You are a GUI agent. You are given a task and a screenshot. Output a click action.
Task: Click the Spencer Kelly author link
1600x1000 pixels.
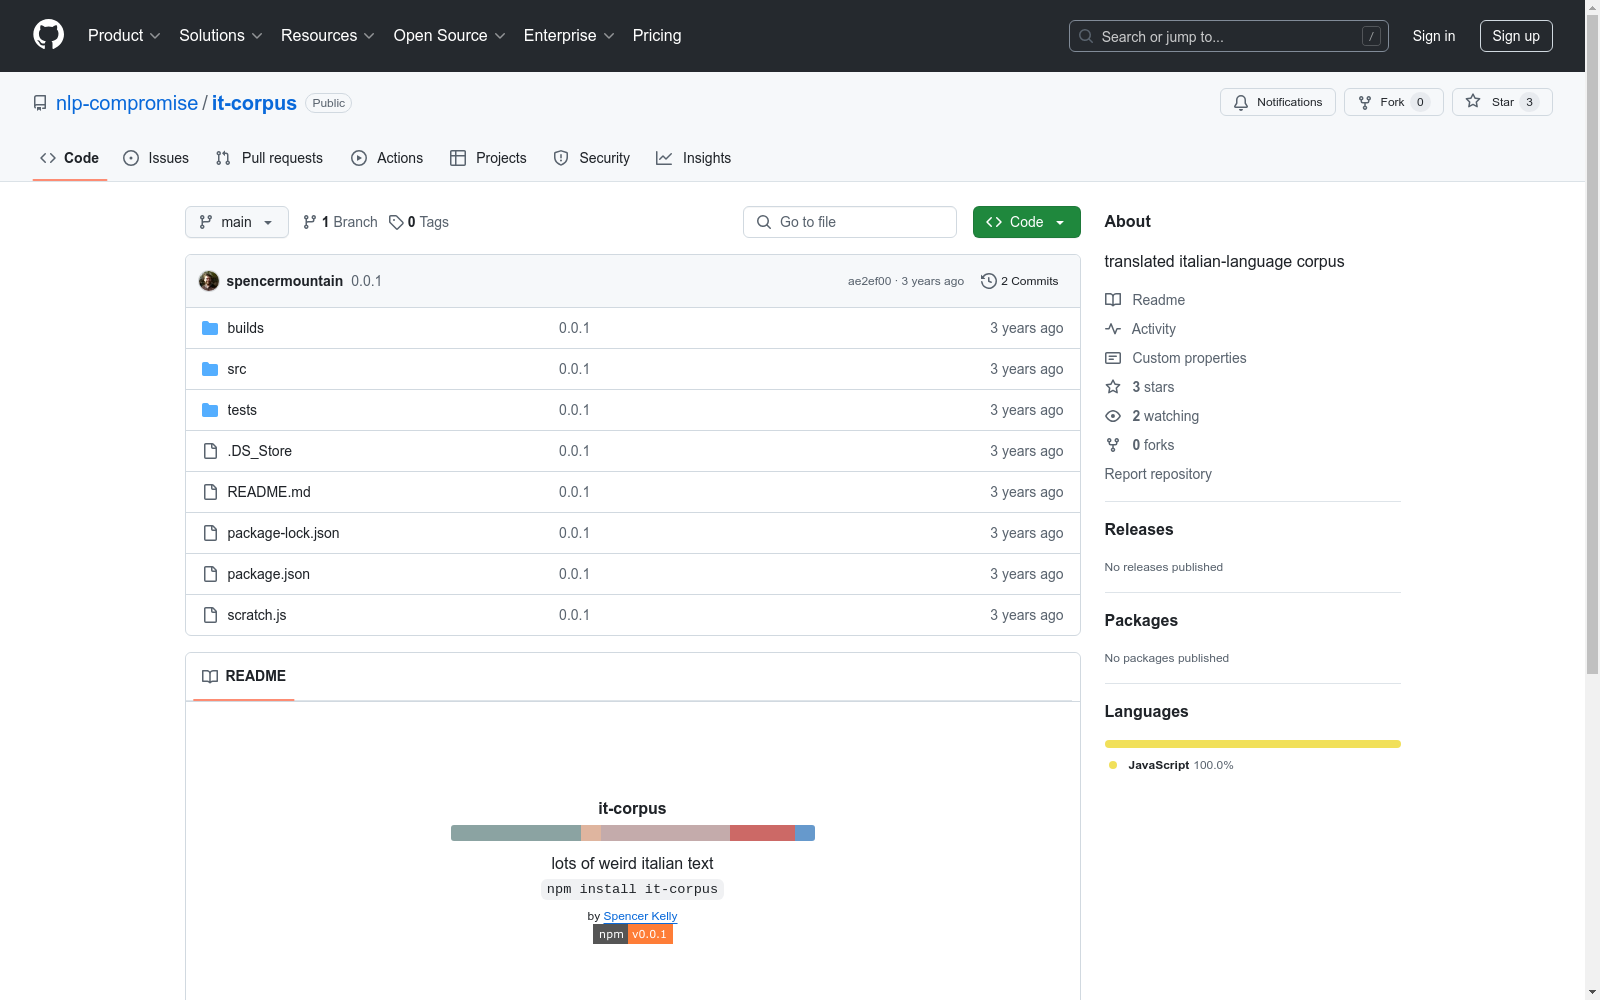[640, 916]
